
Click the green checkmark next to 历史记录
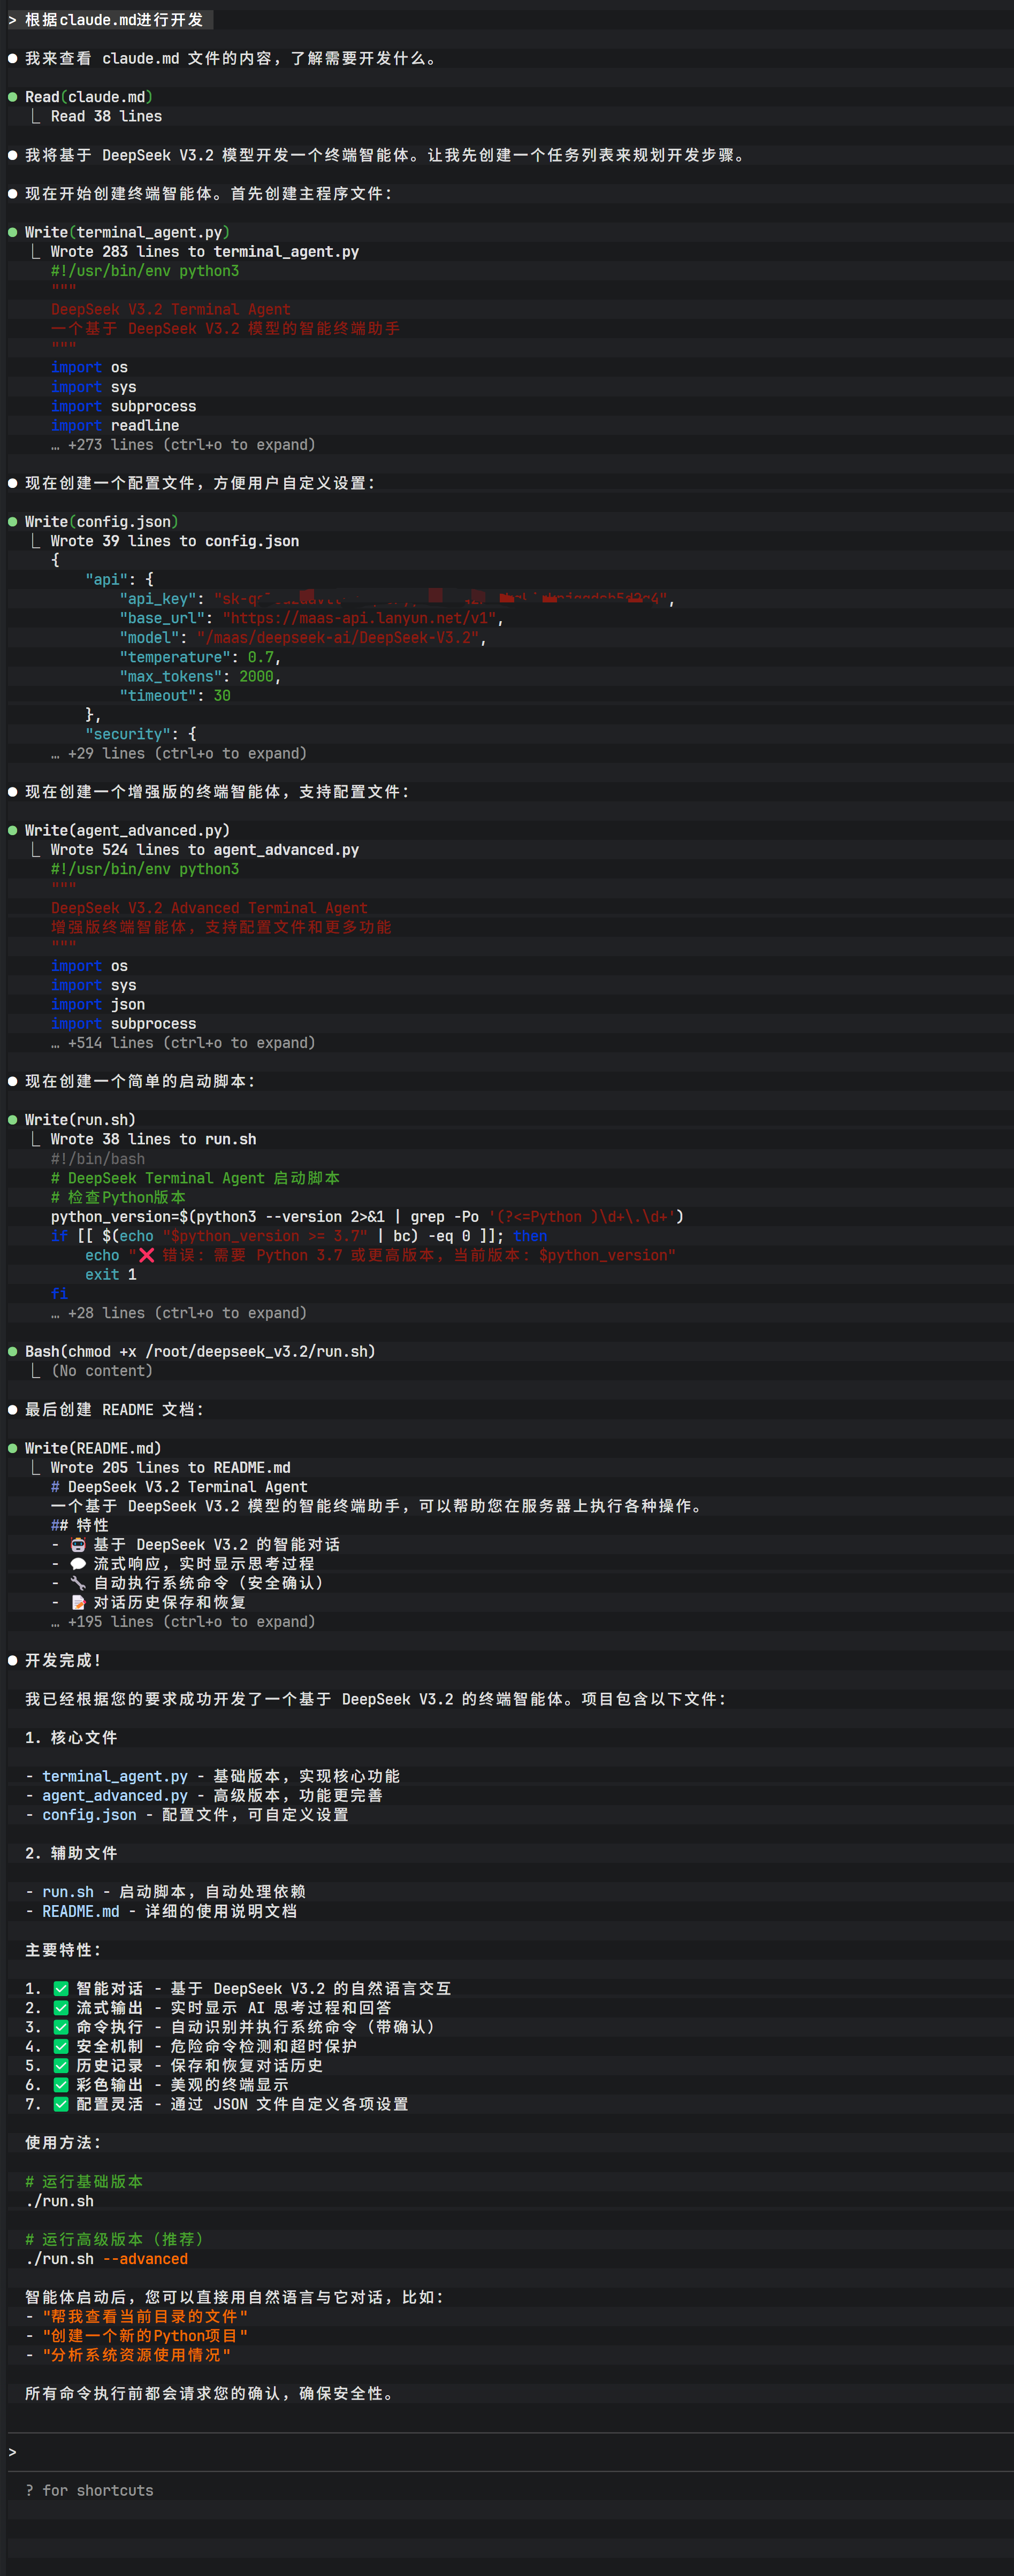click(61, 2065)
